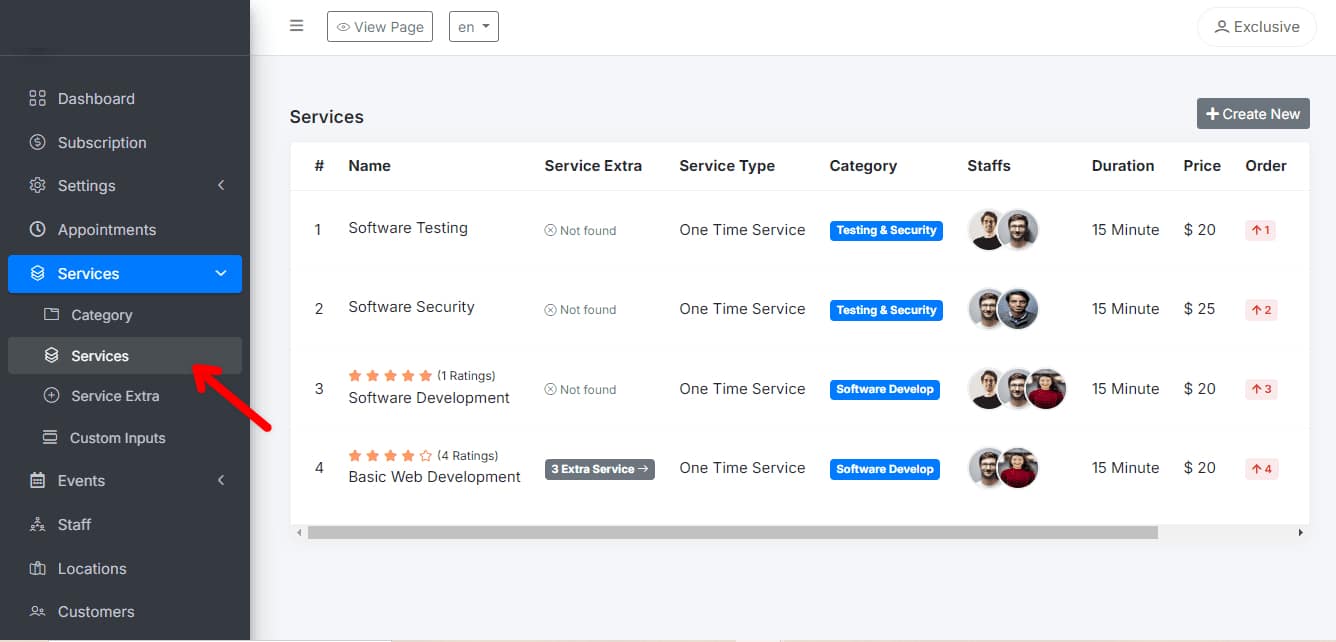Open Dashboard from the sidebar
Viewport: 1336px width, 642px height.
click(96, 98)
